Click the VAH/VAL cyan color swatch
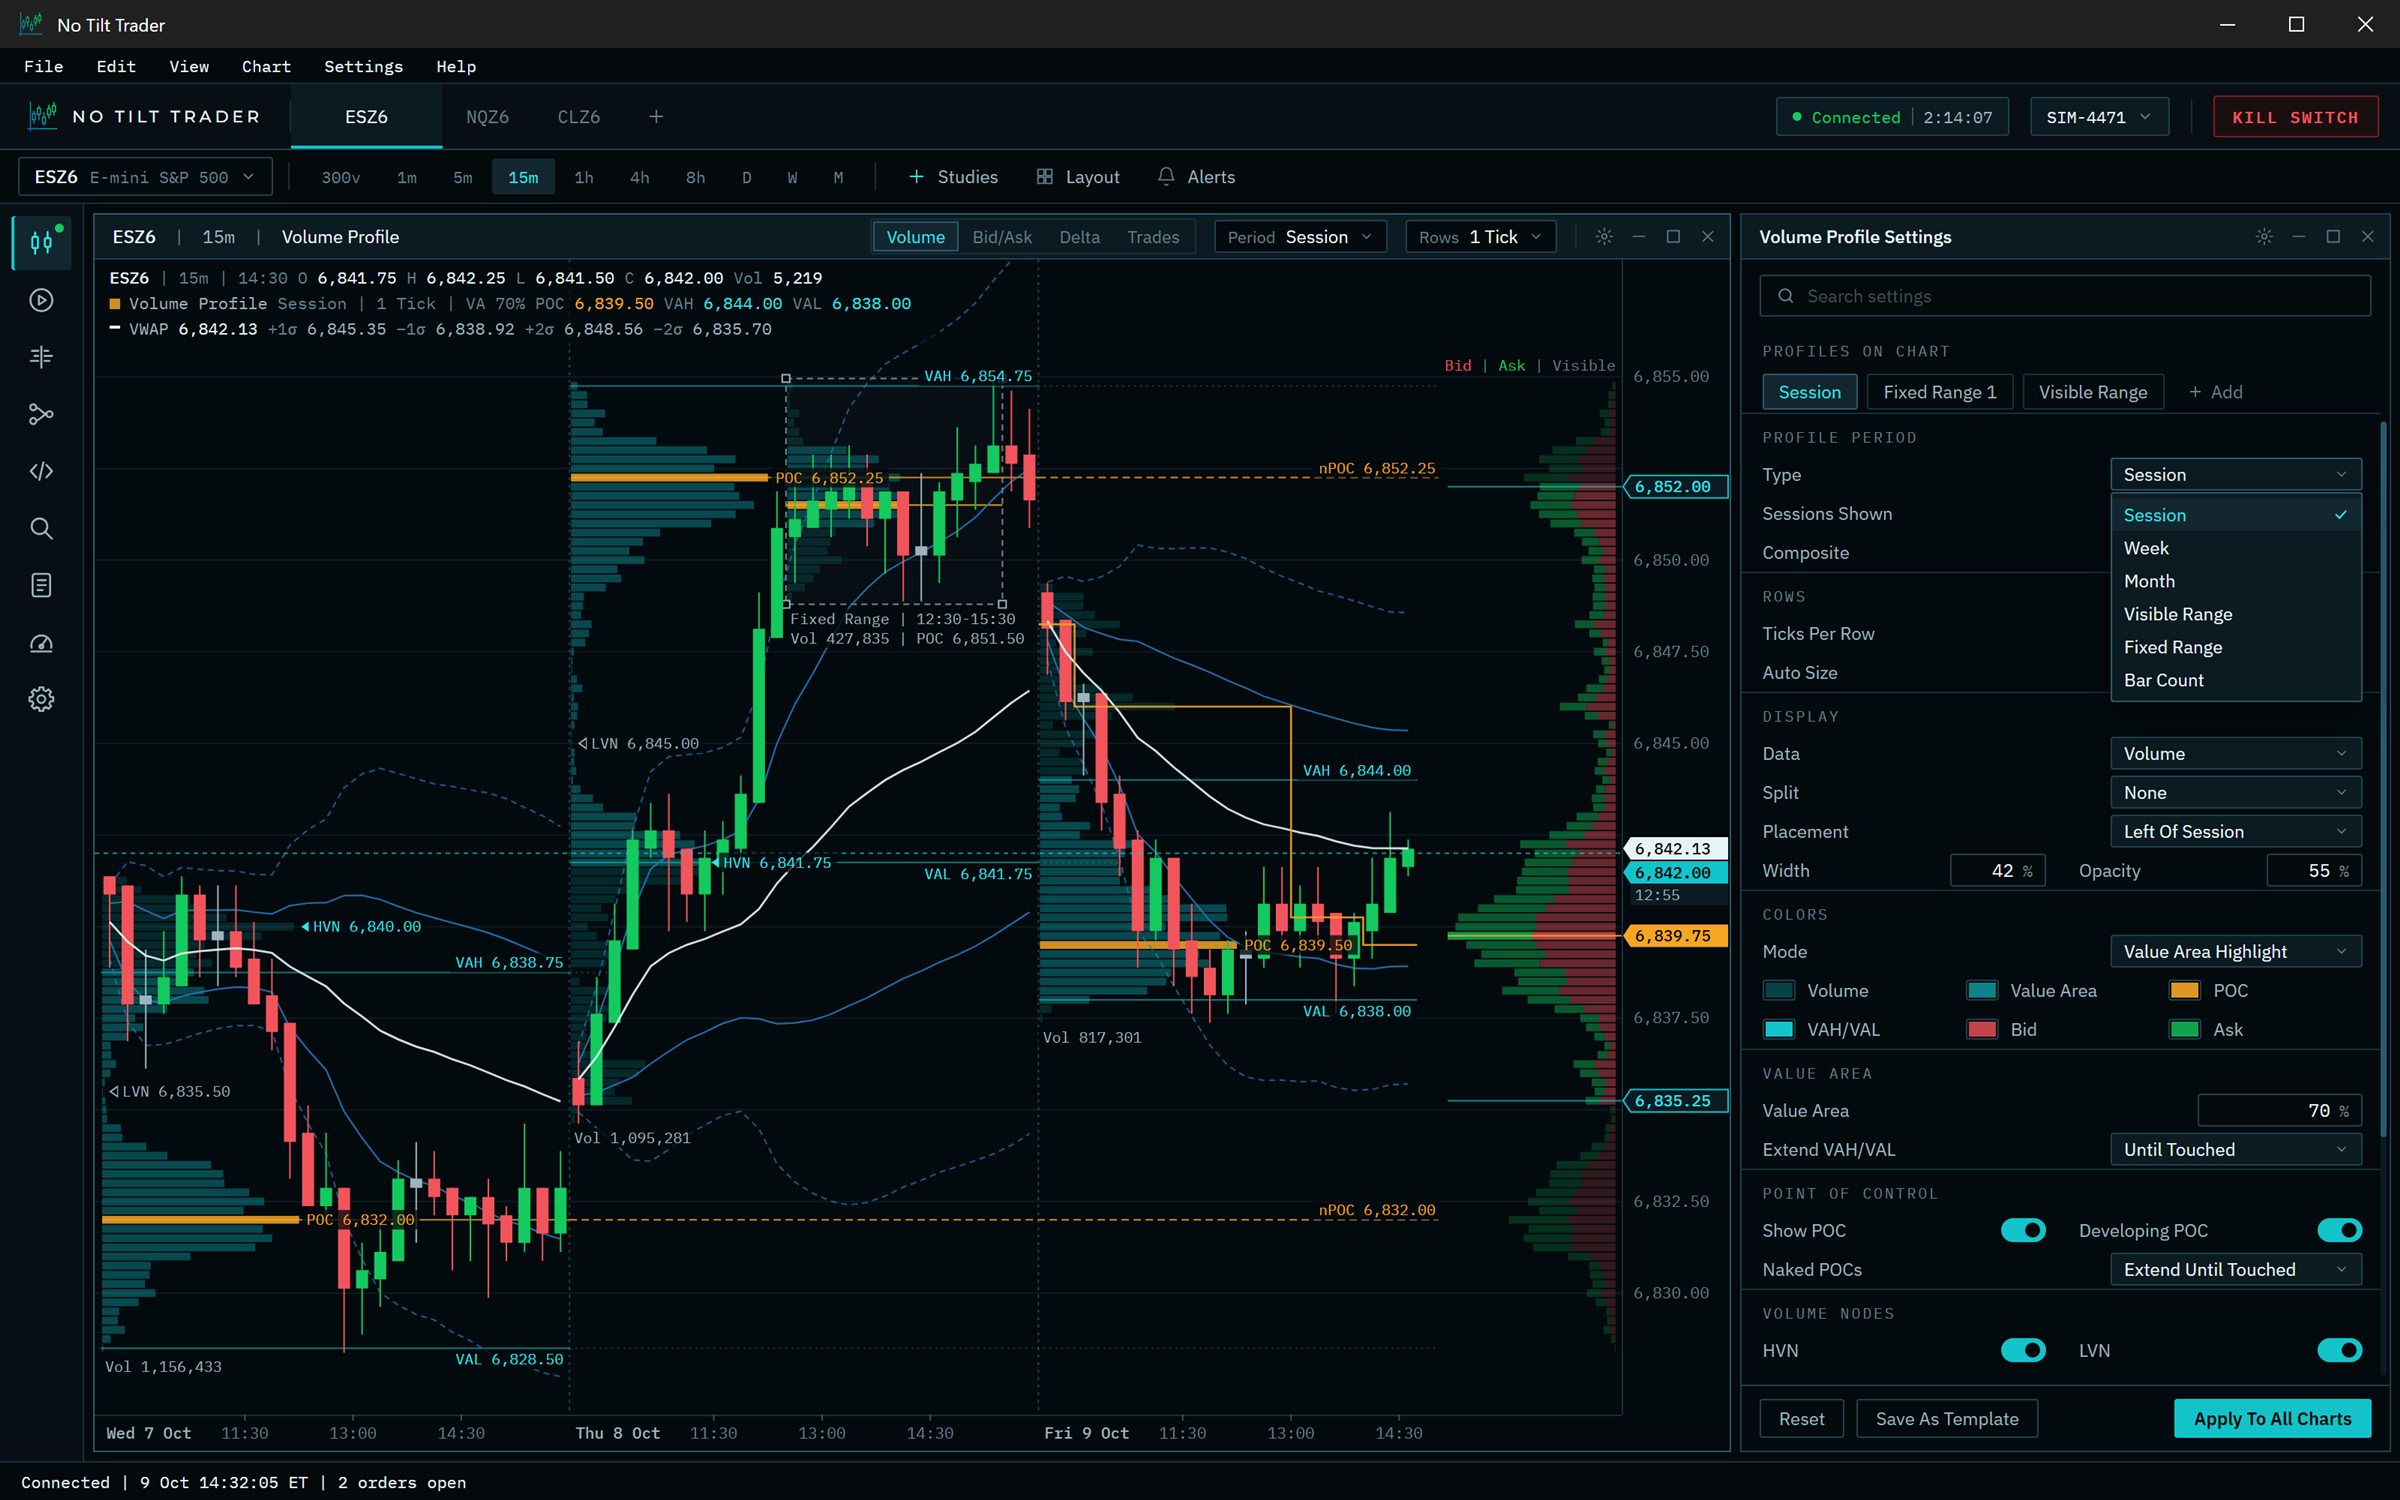The width and height of the screenshot is (2400, 1500). (x=1778, y=1030)
